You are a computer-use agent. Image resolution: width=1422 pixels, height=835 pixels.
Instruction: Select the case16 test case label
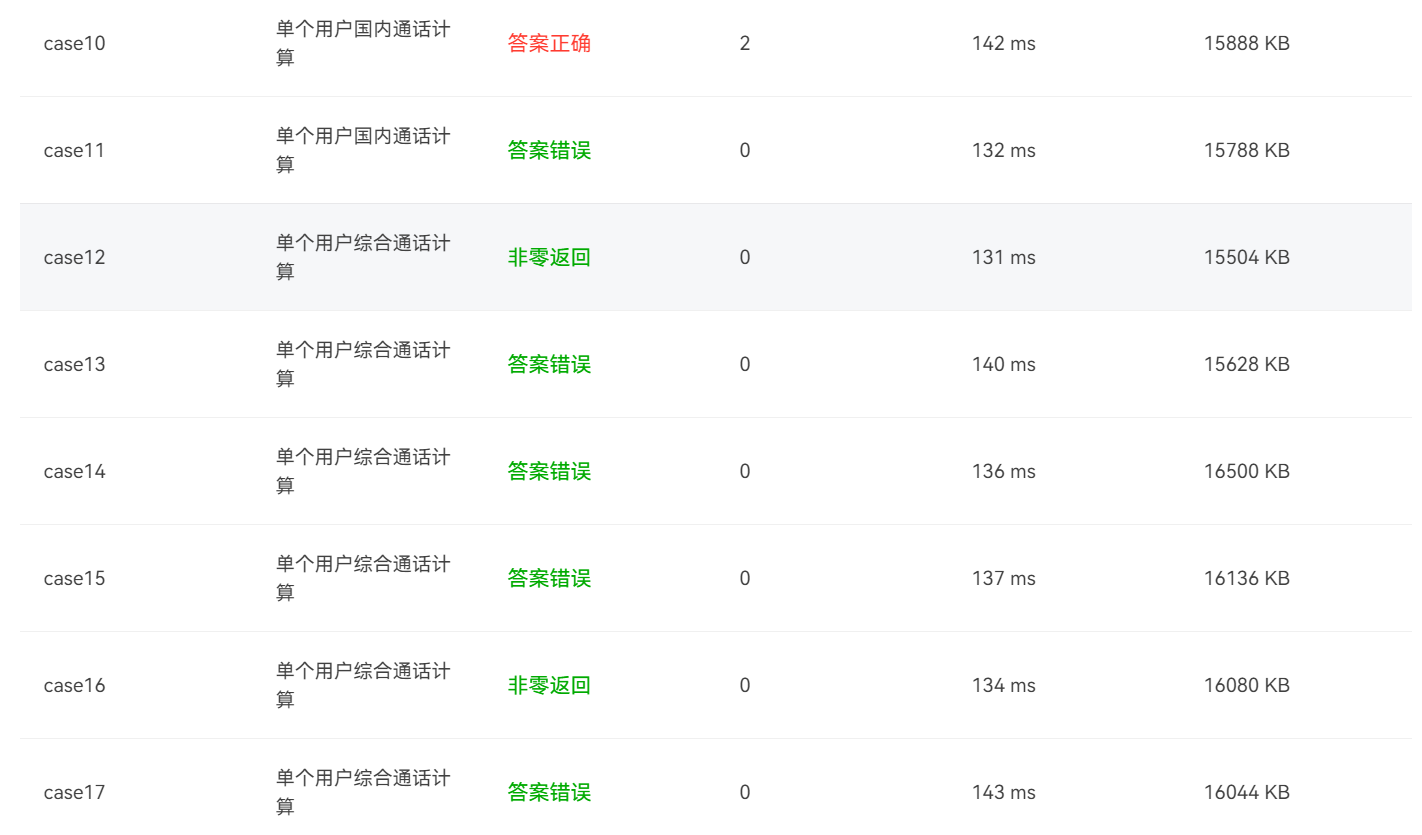pyautogui.click(x=74, y=686)
